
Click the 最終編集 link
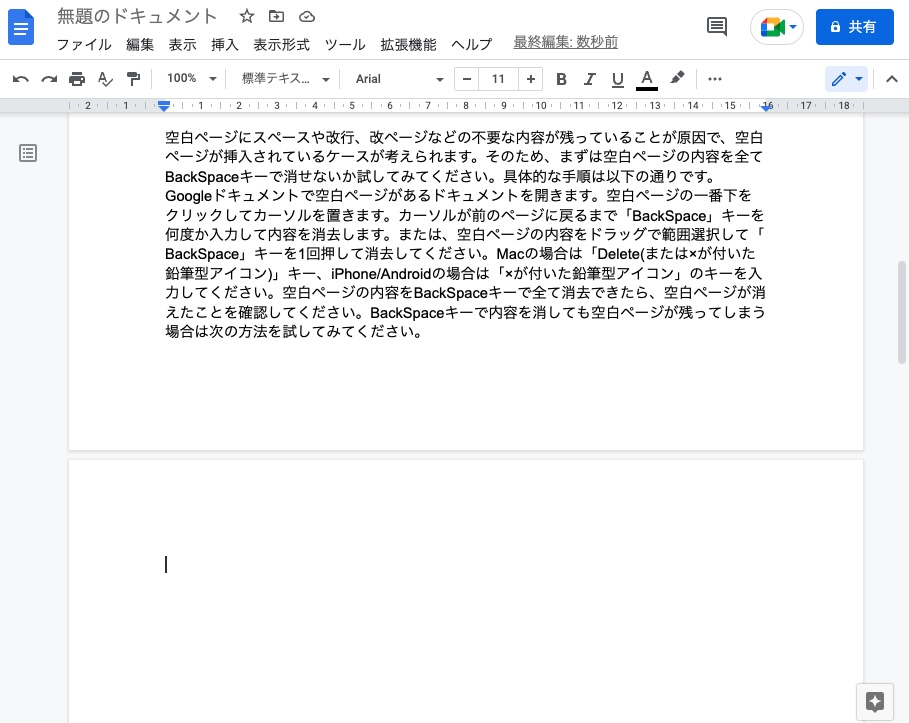565,42
